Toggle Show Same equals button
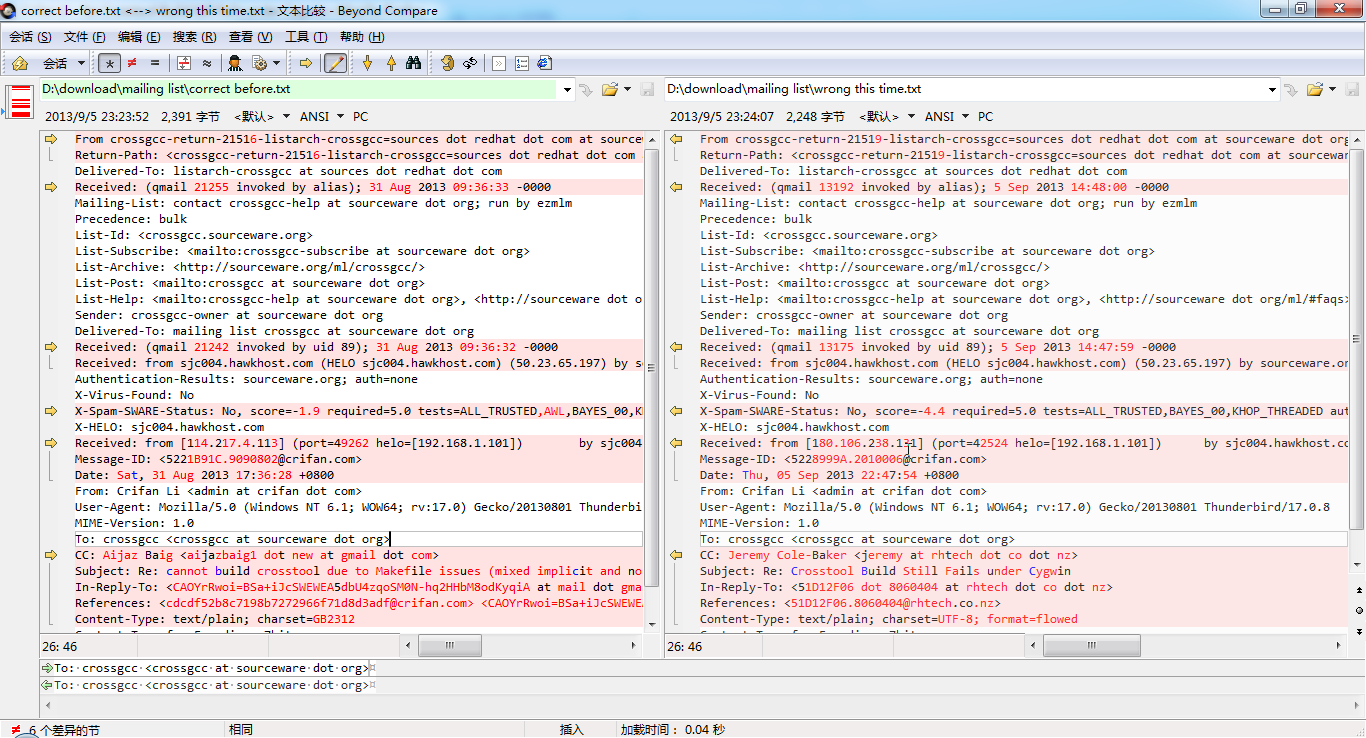Screen dimensions: 1366x738 (x=154, y=63)
